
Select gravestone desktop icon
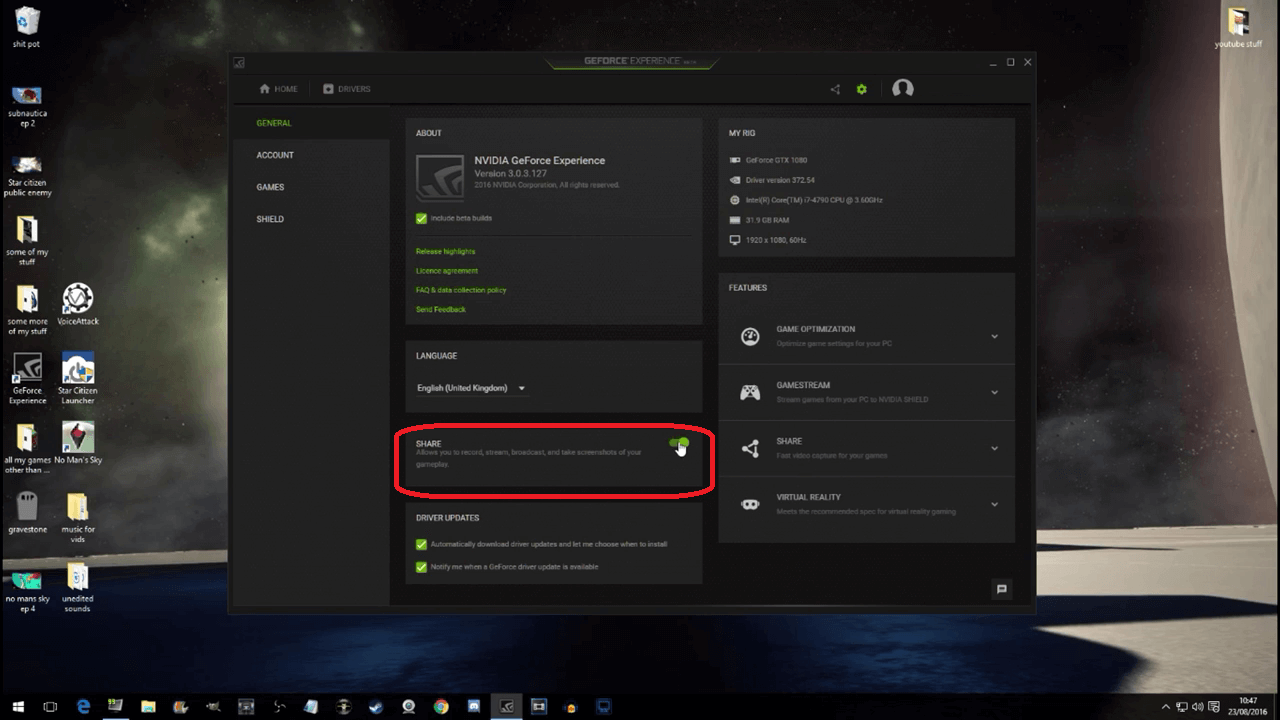coord(28,512)
